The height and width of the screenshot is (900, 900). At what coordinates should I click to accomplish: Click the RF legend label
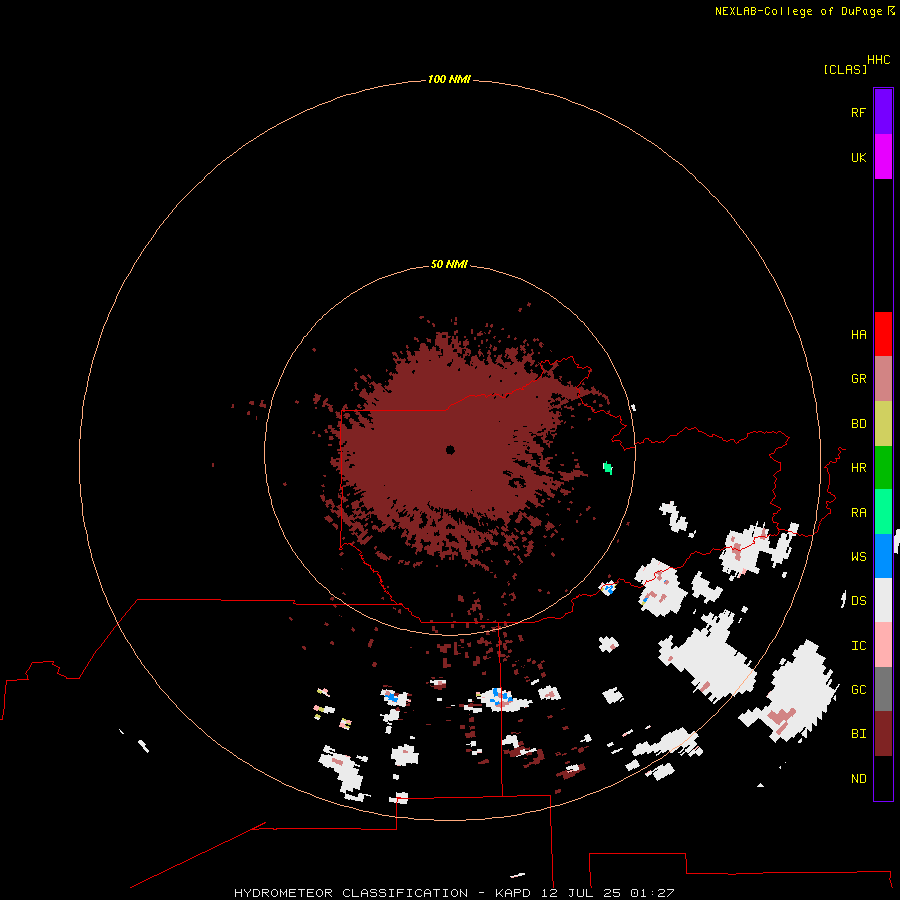pyautogui.click(x=859, y=112)
